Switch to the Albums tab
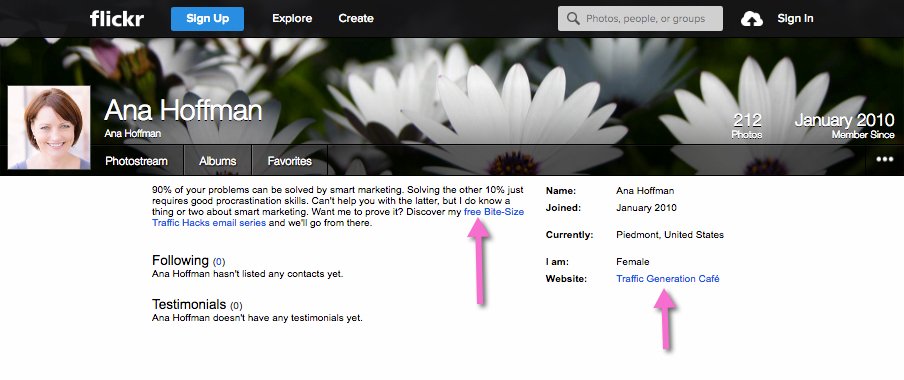This screenshot has width=904, height=380. tap(218, 161)
